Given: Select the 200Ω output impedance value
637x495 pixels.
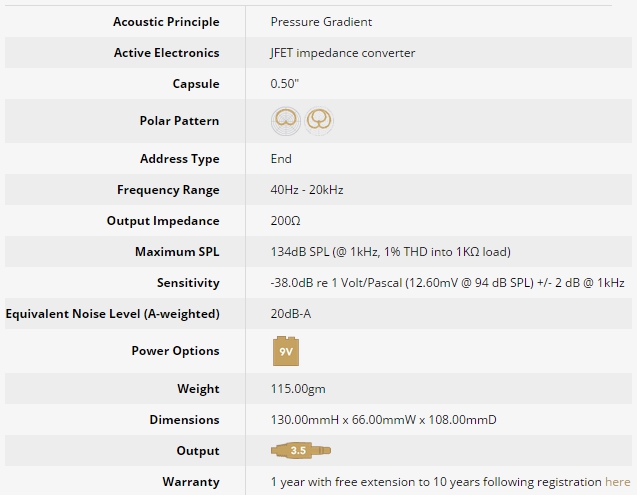Looking at the screenshot, I should 286,221.
